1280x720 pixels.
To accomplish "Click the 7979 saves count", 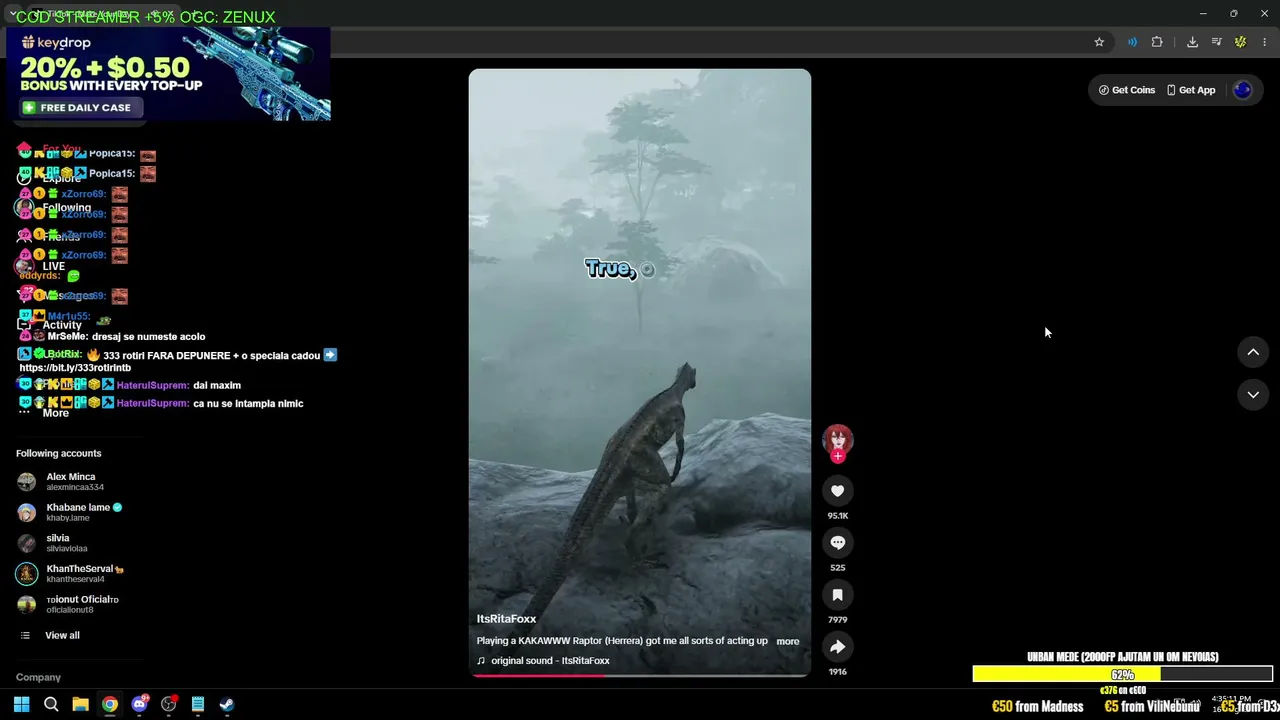I will click(838, 620).
